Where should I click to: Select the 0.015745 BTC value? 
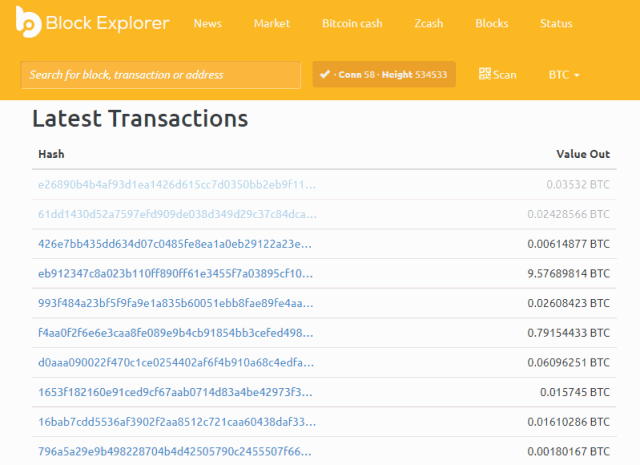(x=575, y=392)
